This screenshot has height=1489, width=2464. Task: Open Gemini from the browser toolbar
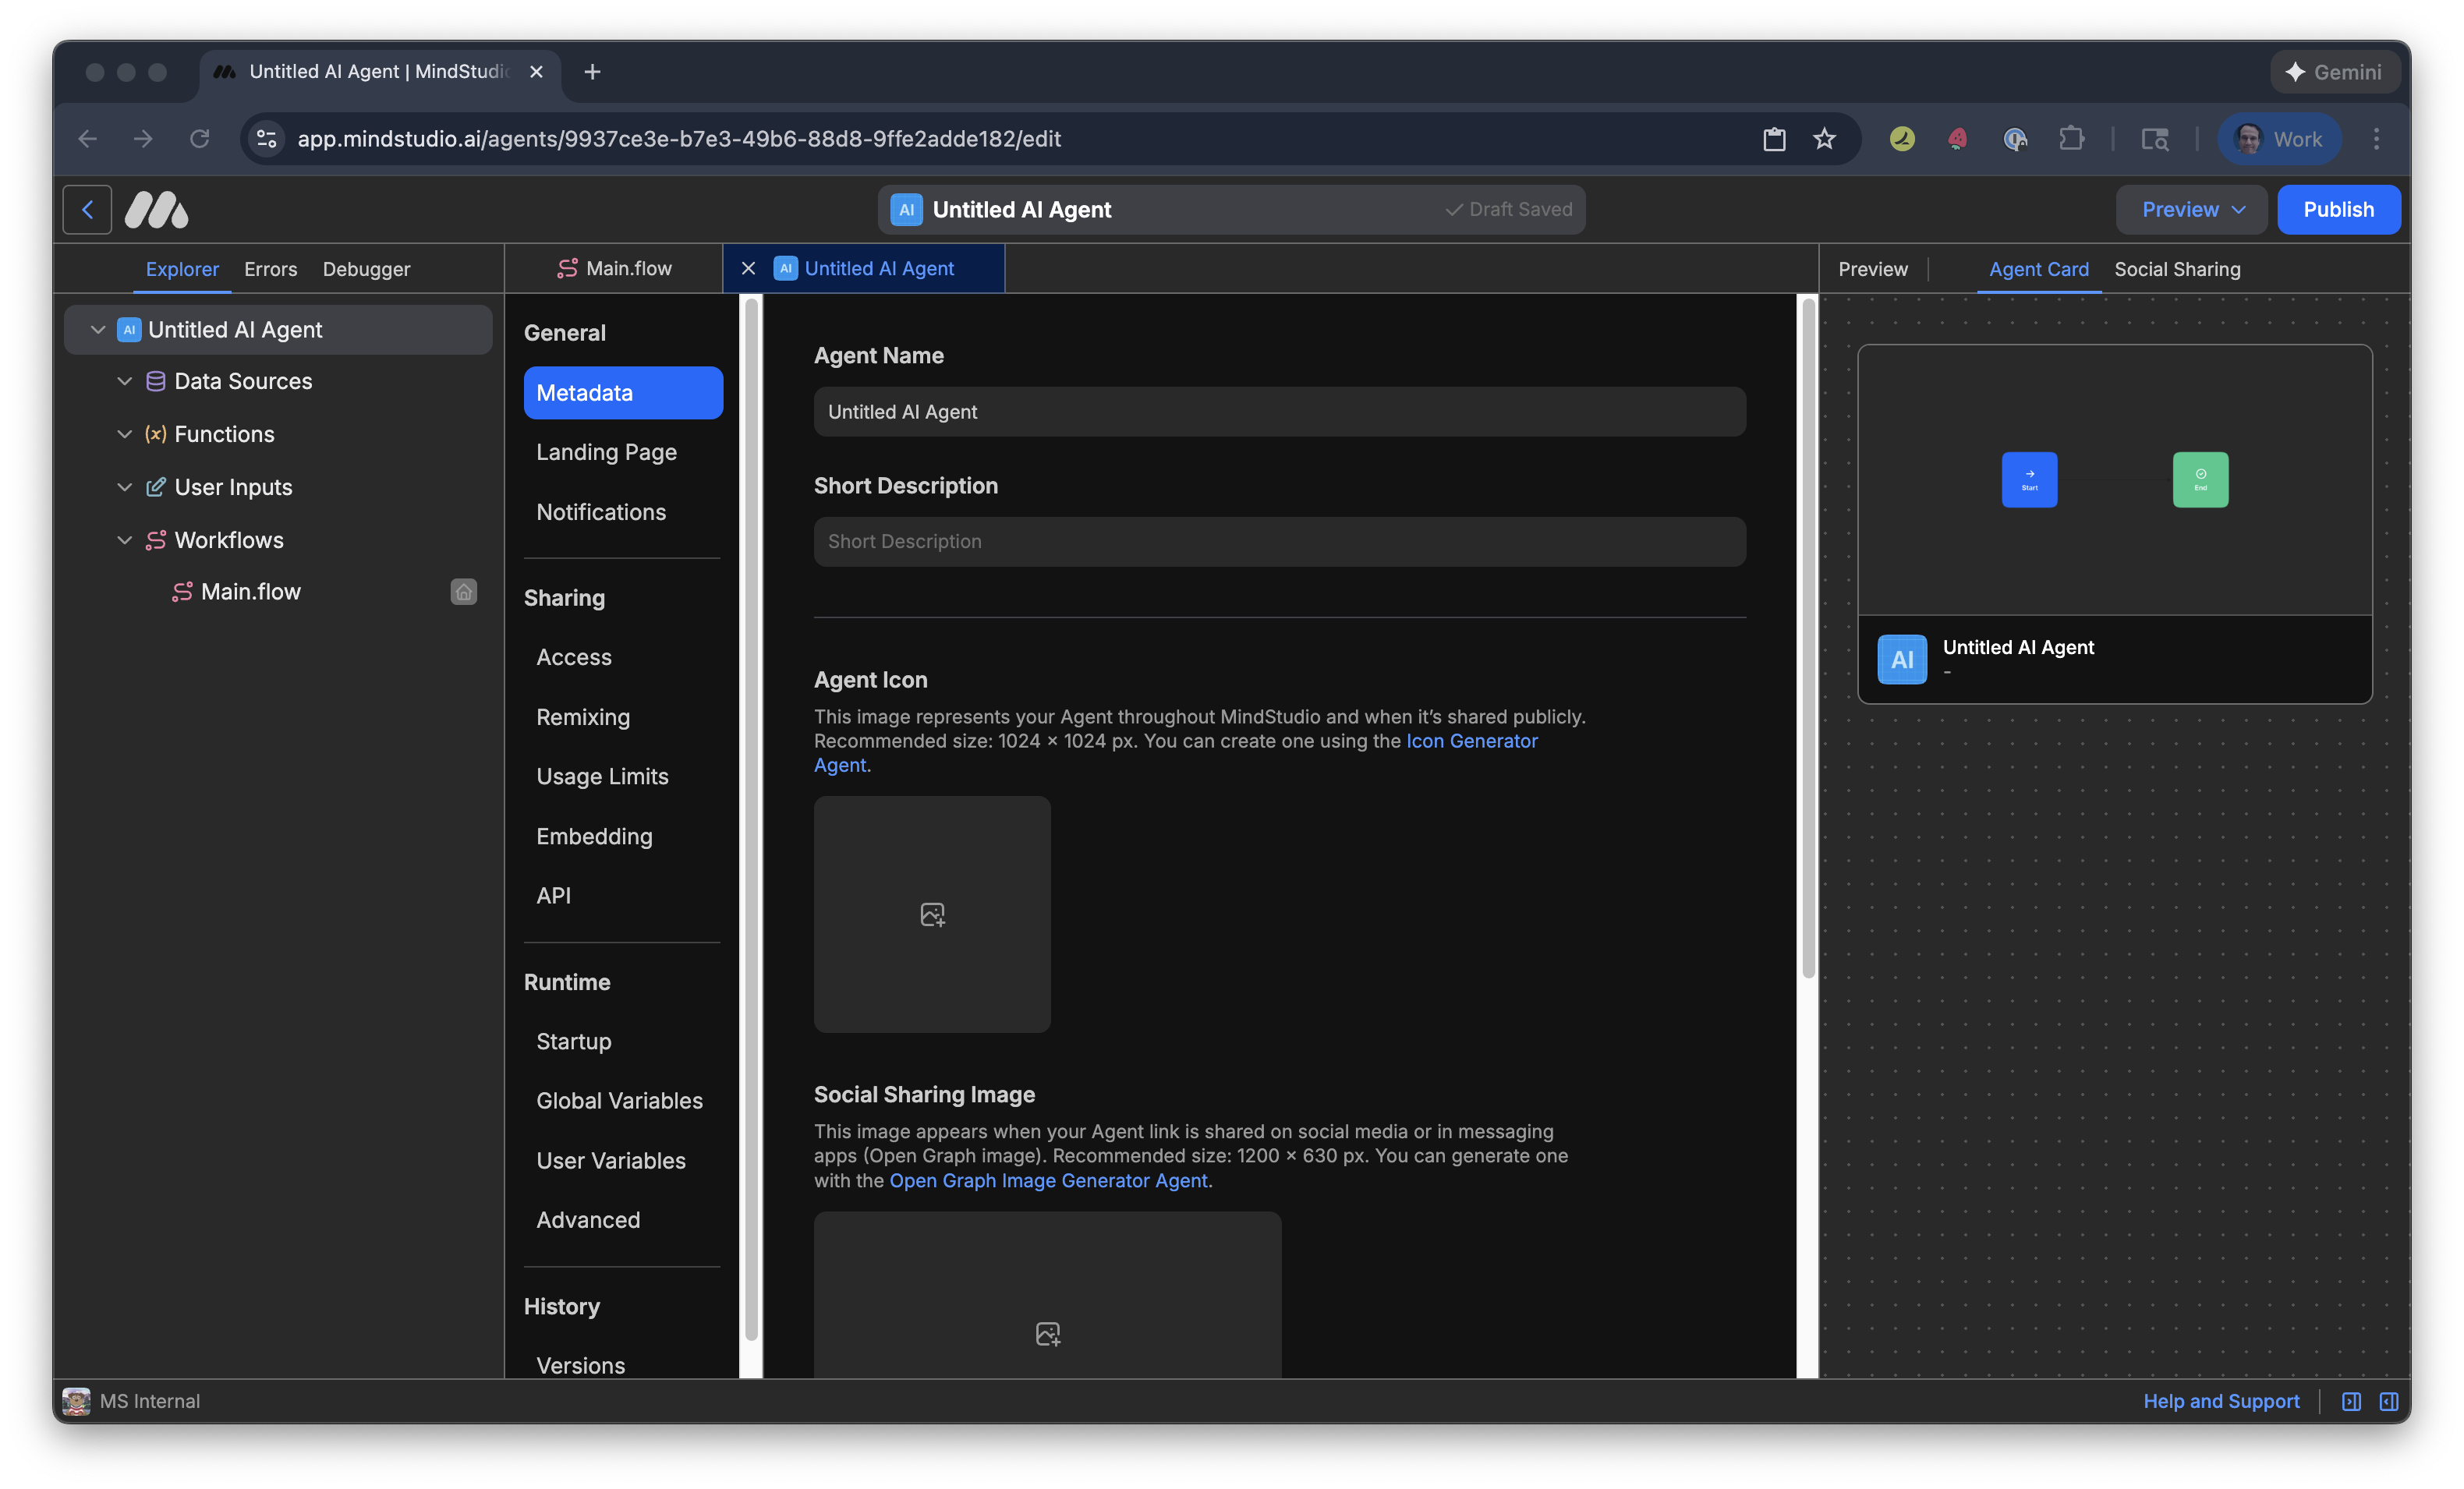tap(2334, 71)
